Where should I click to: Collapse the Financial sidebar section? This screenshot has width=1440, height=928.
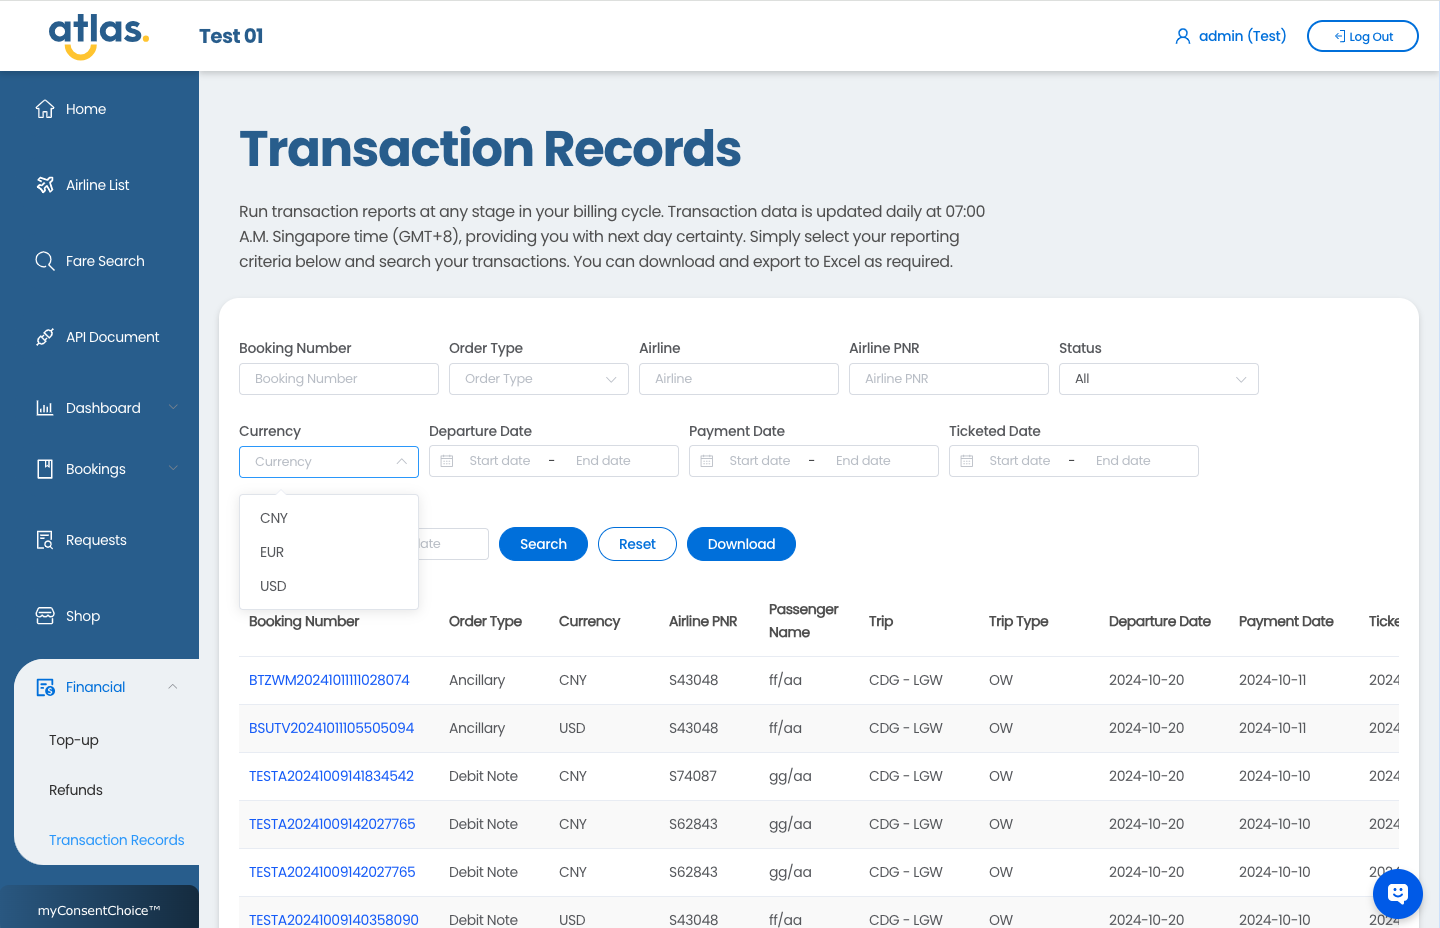tap(173, 687)
